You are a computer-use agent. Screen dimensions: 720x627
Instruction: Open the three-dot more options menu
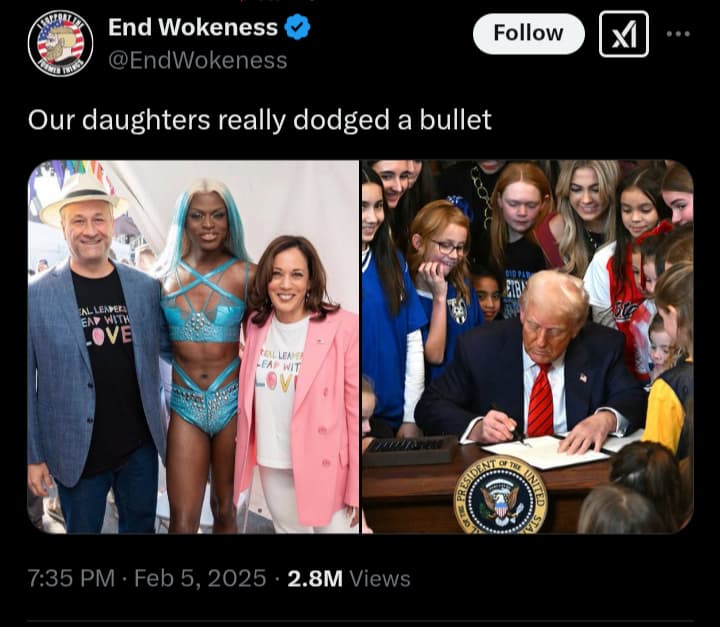(x=679, y=34)
